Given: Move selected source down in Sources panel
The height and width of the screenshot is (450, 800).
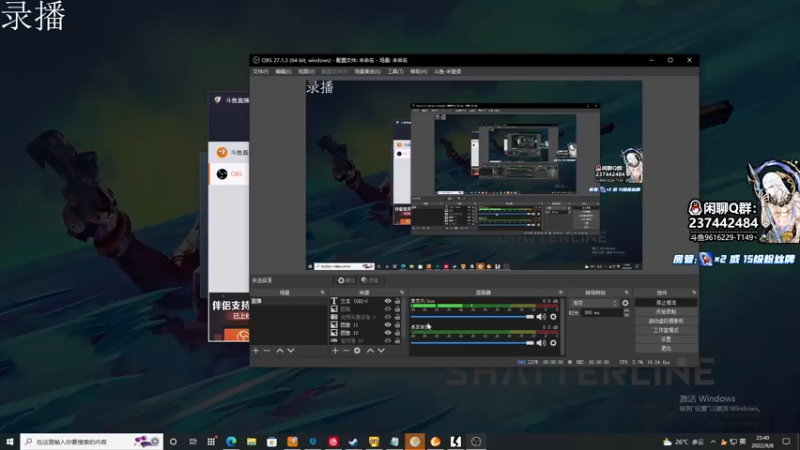Looking at the screenshot, I should click(381, 351).
